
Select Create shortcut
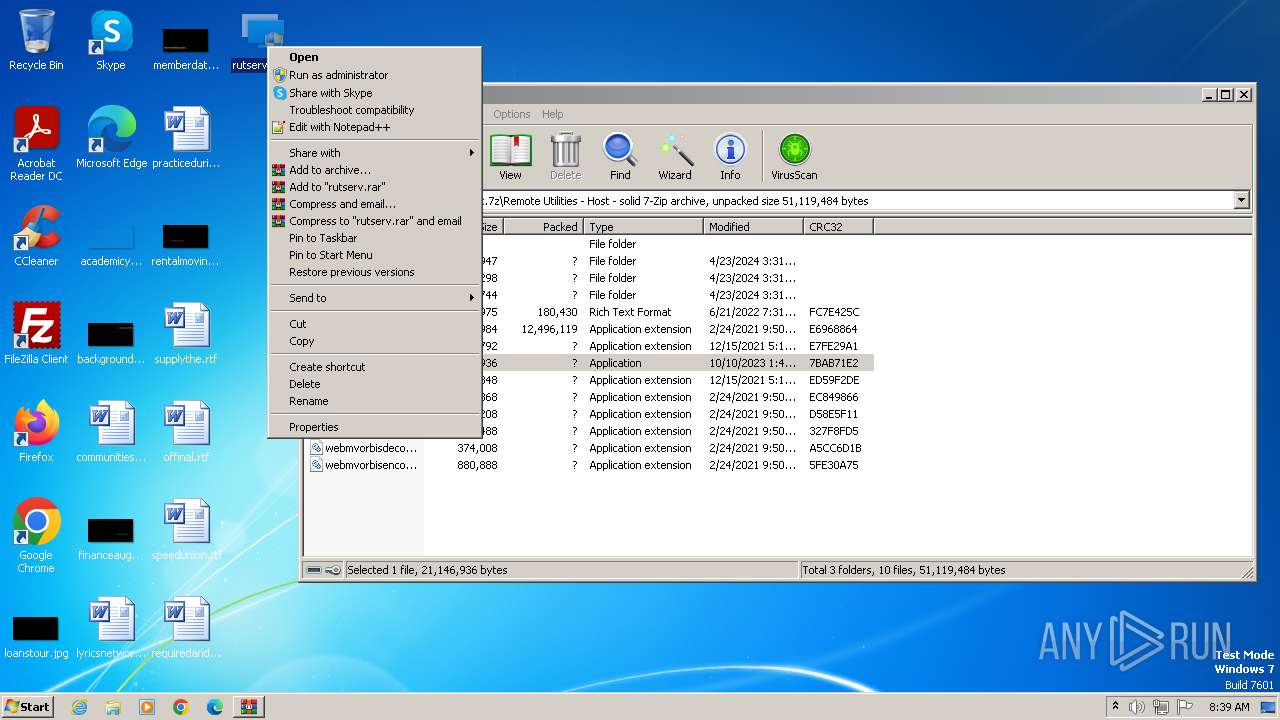[375, 367]
